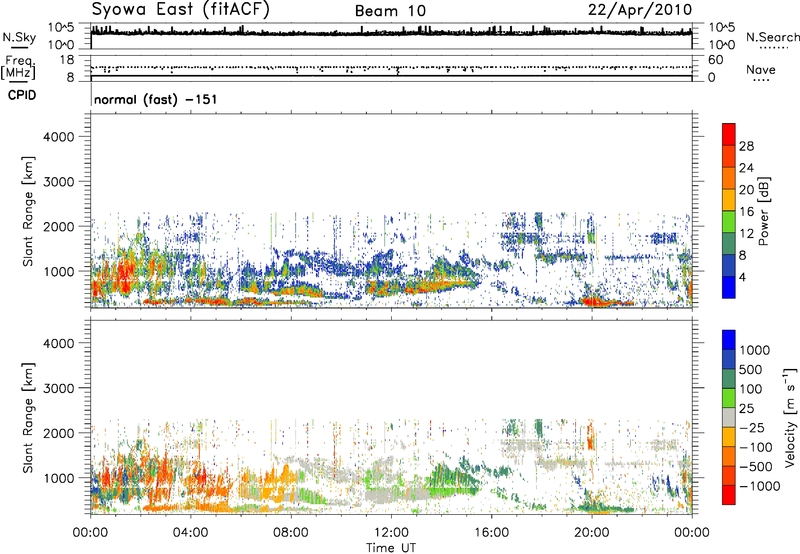800x554 pixels.
Task: Click the velocity colorbar green '100' value
Action: (x=751, y=389)
